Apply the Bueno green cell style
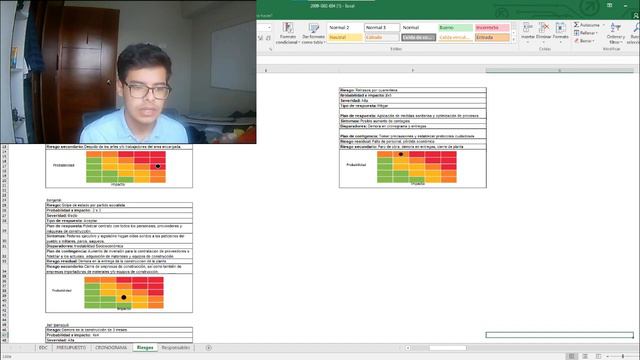Viewport: 640px width, 360px height. click(x=456, y=27)
